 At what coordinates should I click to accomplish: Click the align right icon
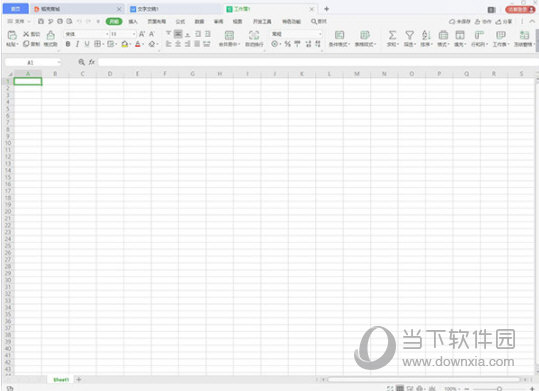188,44
